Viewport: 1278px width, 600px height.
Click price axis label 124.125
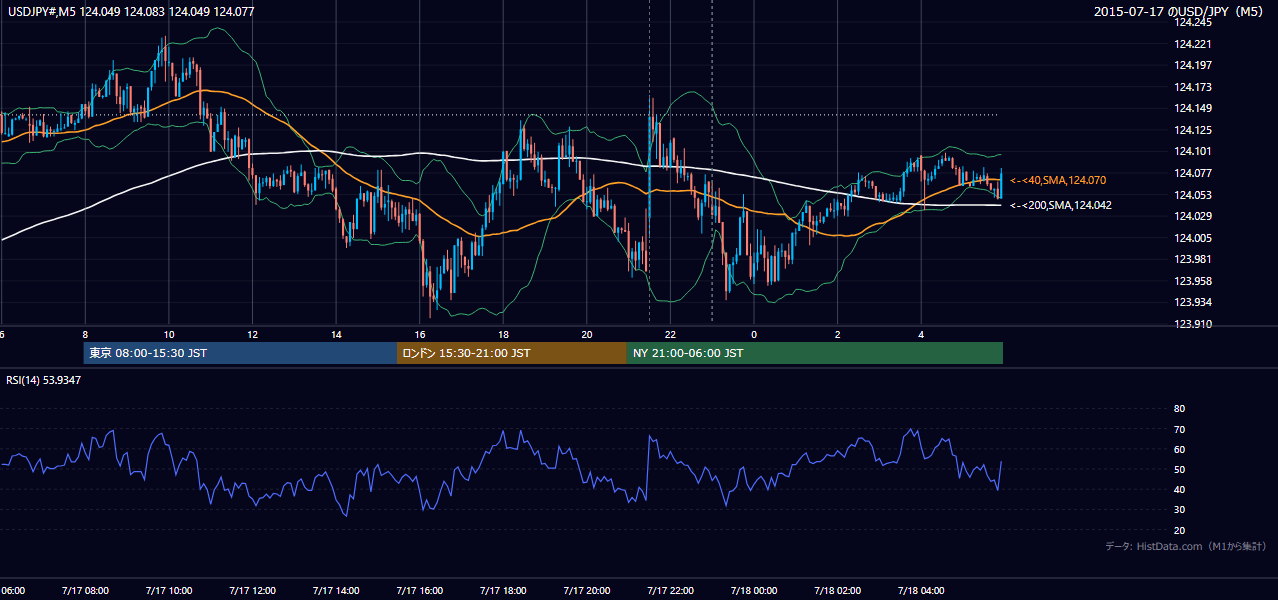pos(1192,130)
